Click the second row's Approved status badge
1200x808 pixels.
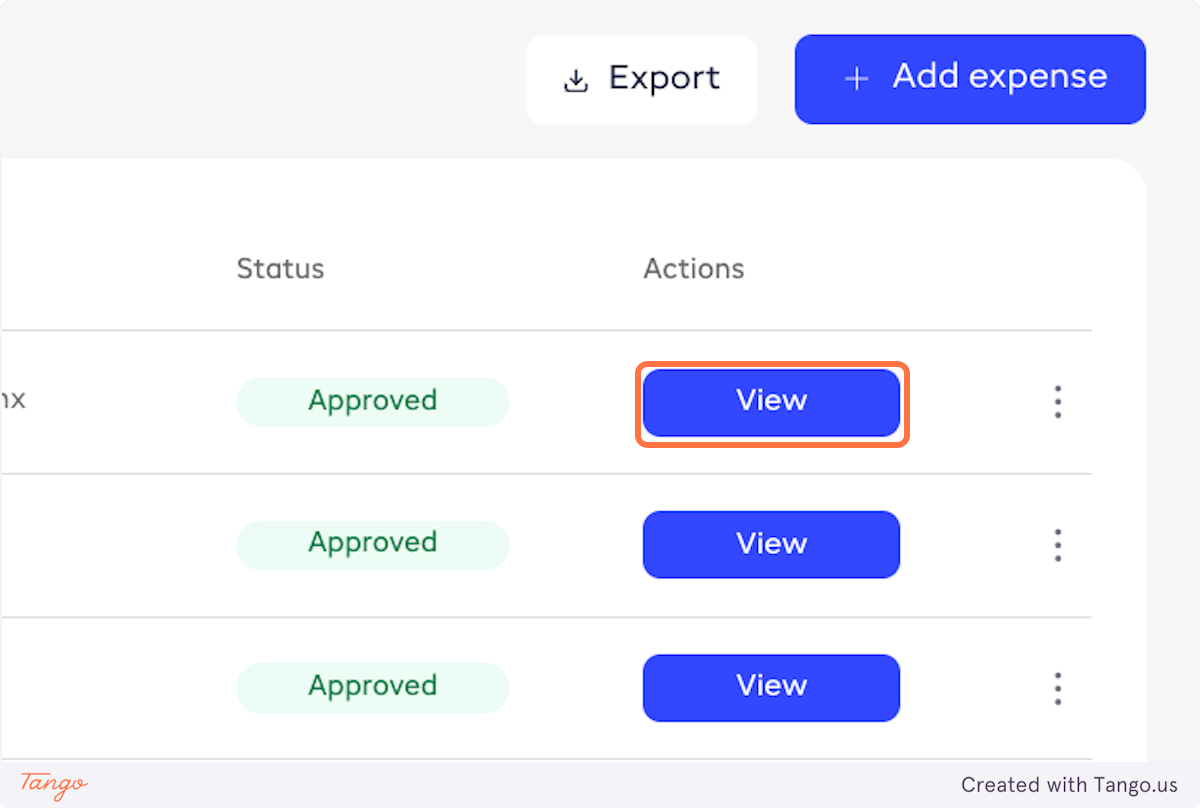372,545
